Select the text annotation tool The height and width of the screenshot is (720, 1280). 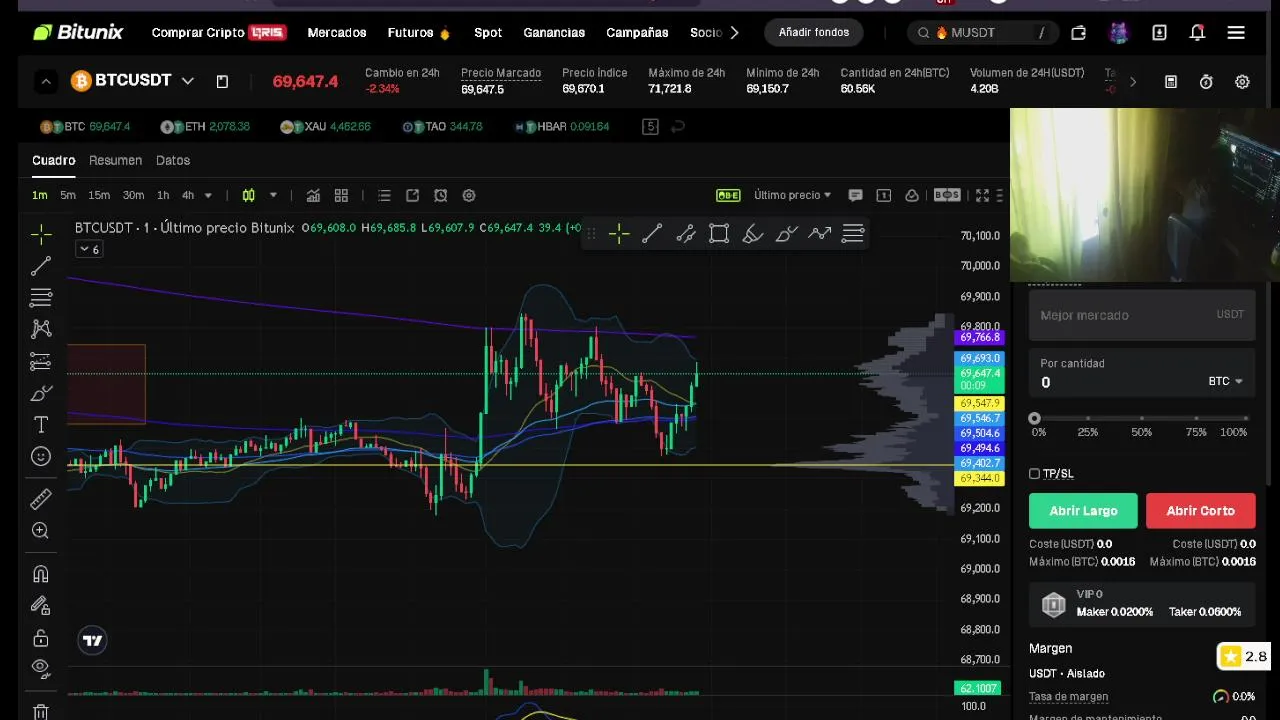(x=41, y=425)
